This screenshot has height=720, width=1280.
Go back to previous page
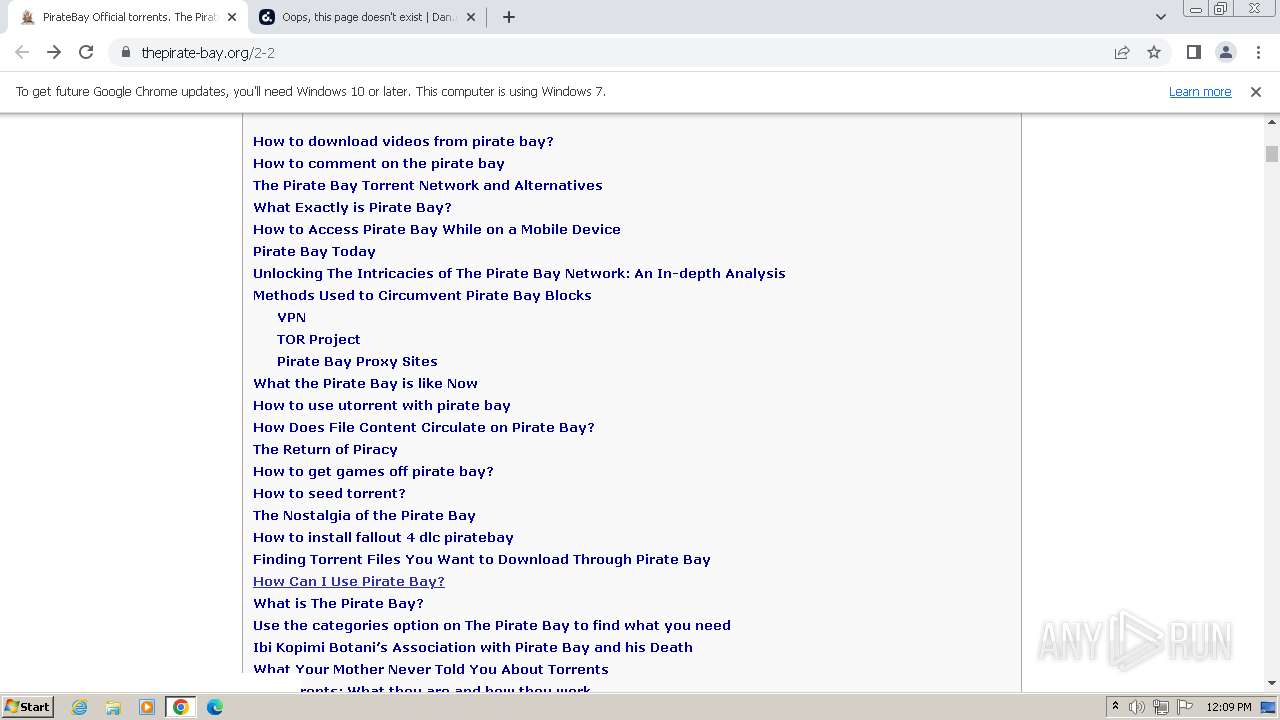(x=22, y=52)
